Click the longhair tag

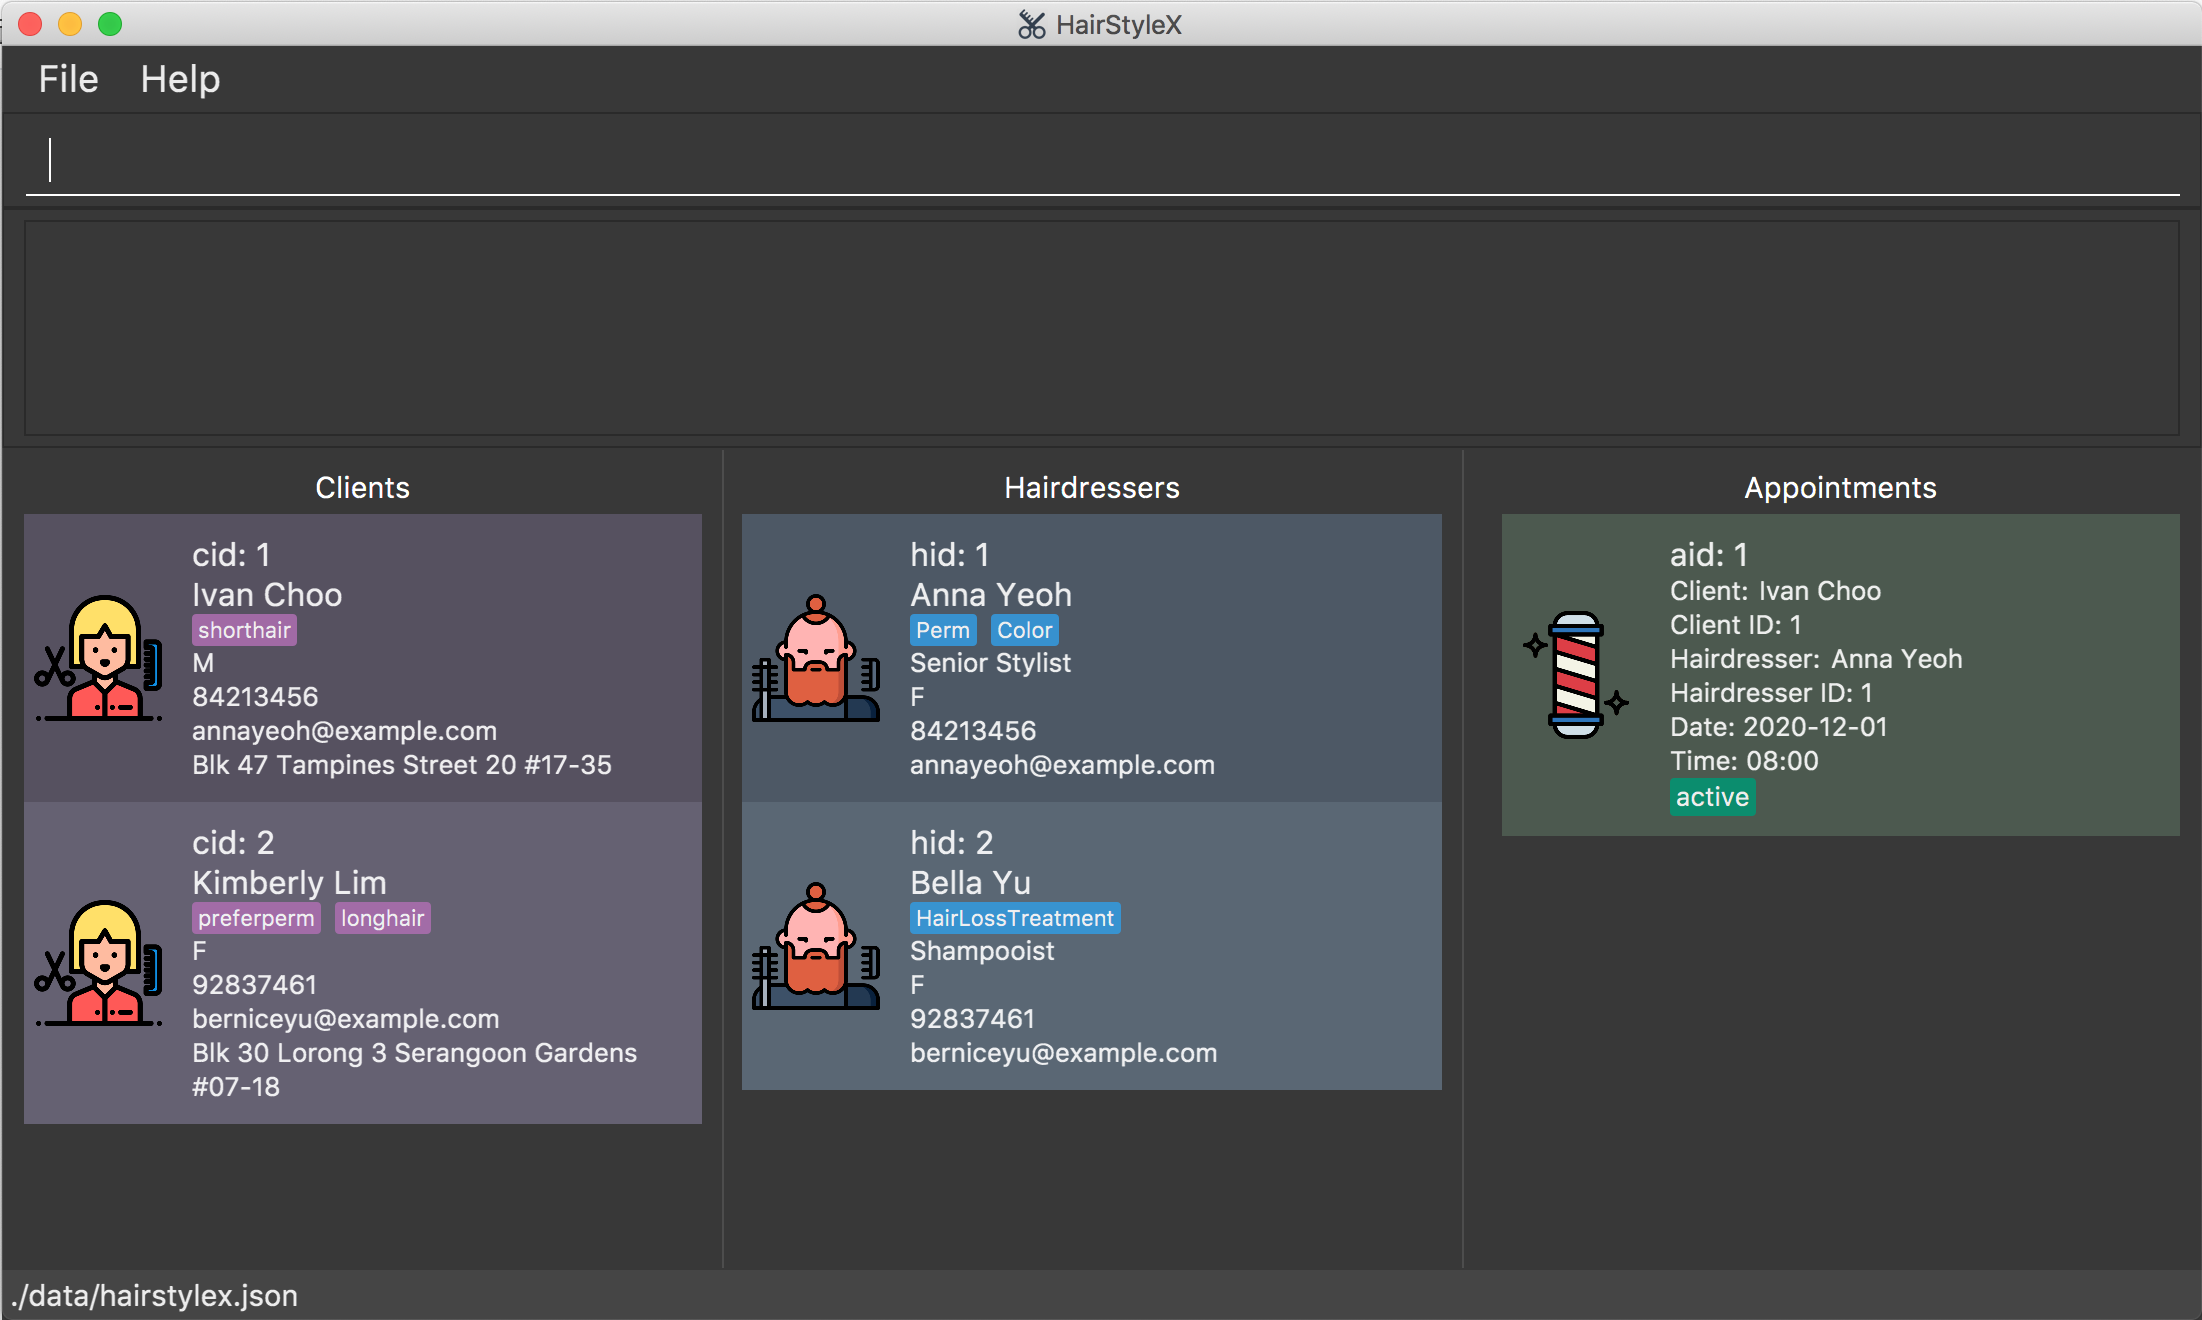tap(382, 918)
